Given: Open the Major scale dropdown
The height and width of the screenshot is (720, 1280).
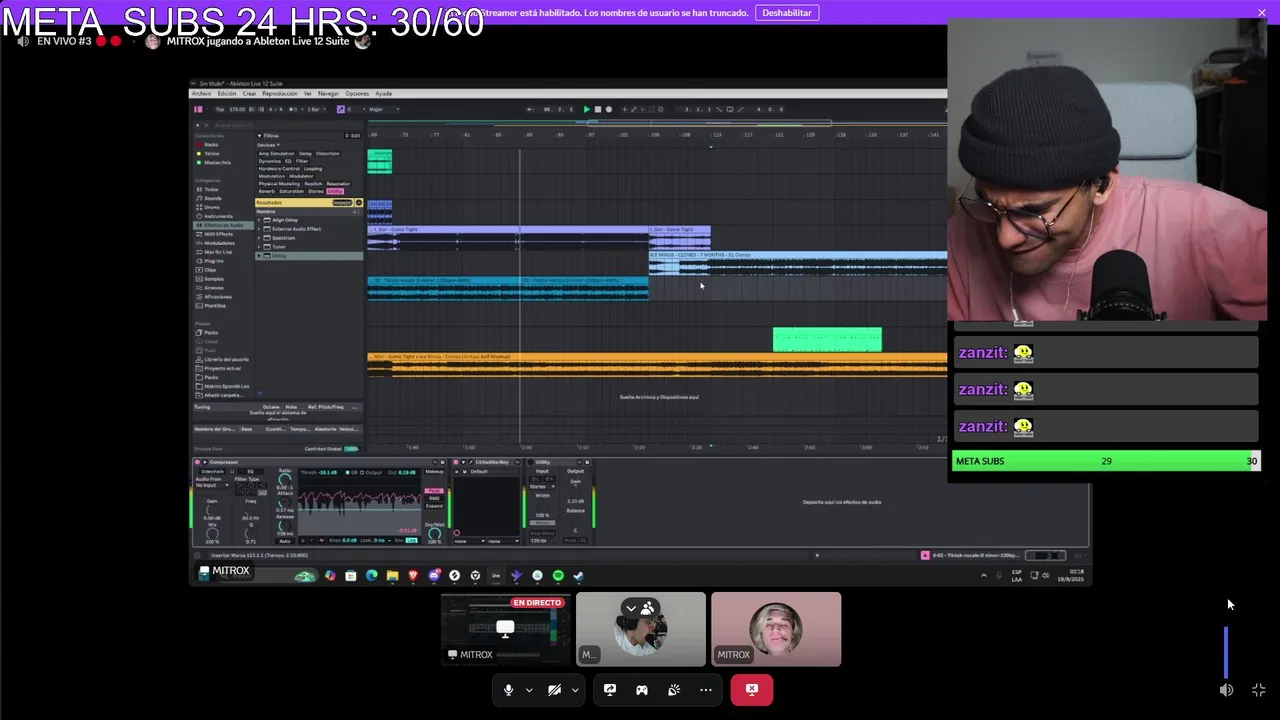Looking at the screenshot, I should [384, 109].
